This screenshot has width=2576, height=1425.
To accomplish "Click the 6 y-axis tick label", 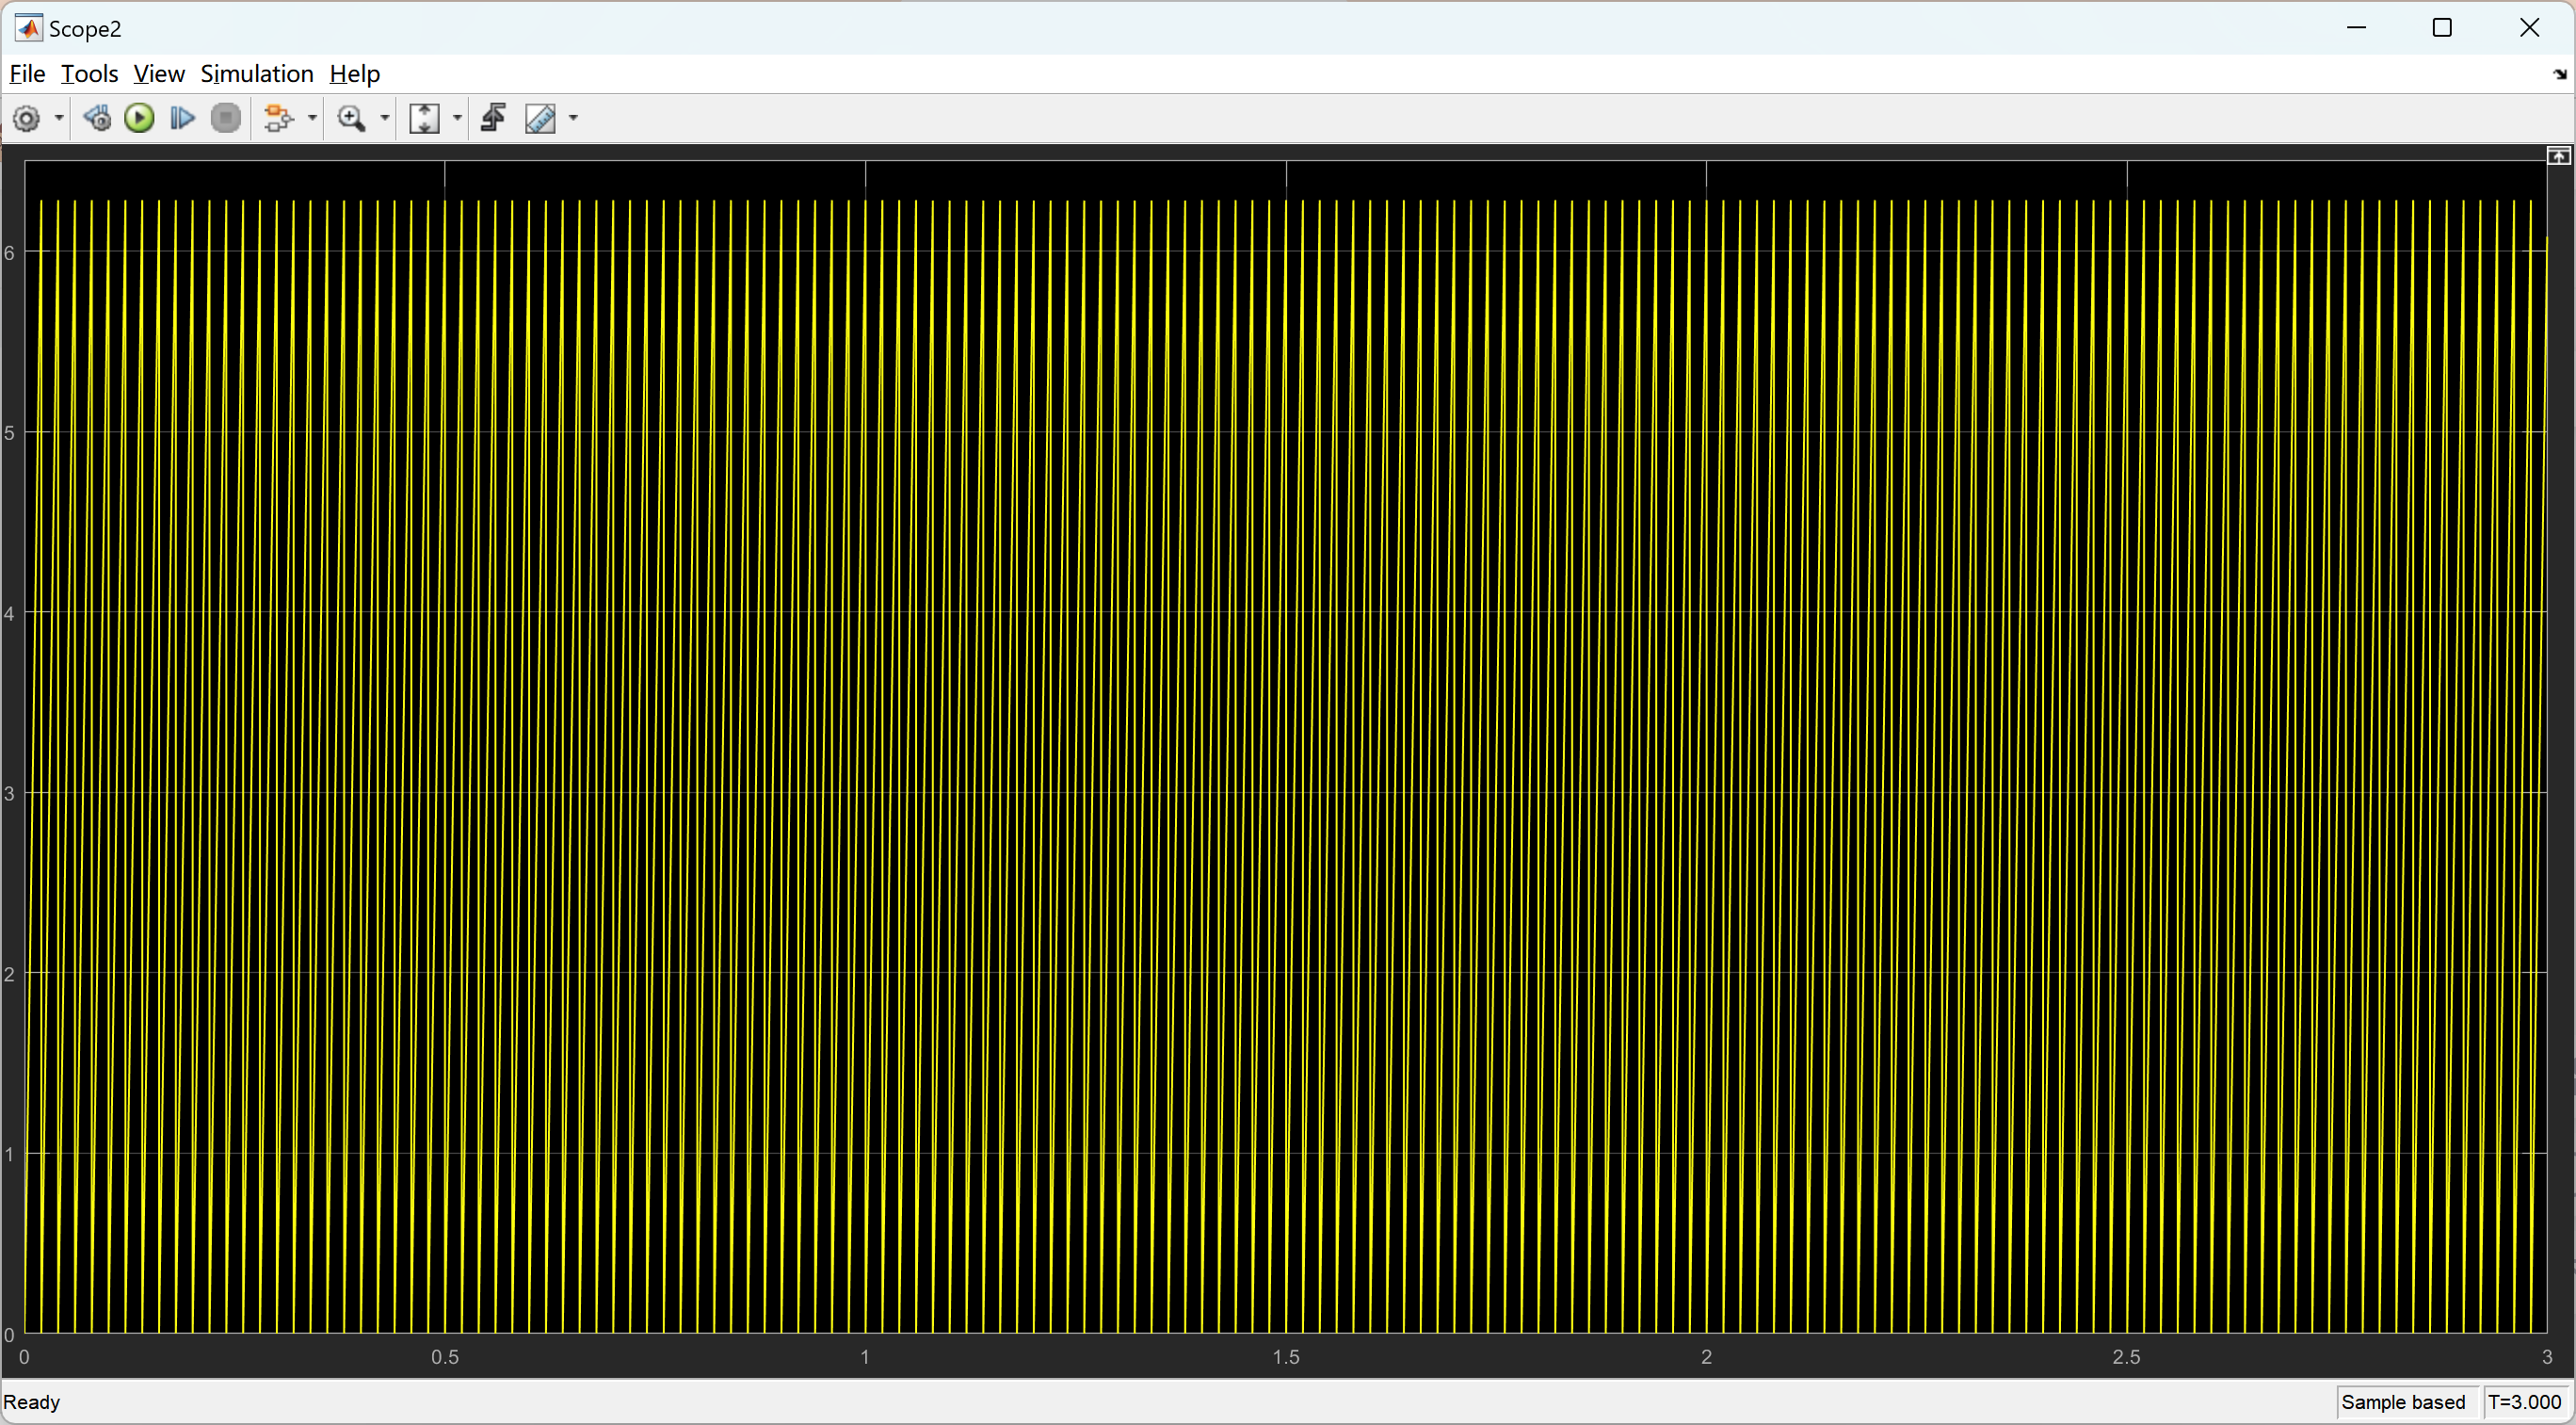I will 10,253.
